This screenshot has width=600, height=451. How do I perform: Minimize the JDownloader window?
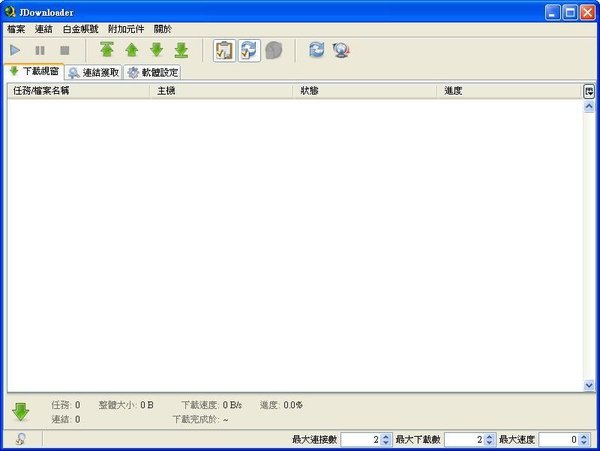pyautogui.click(x=552, y=13)
